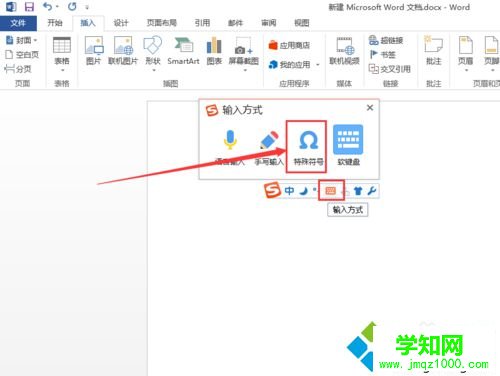The width and height of the screenshot is (500, 376).
Task: Open the 文件 (File) tab
Action: (18, 23)
